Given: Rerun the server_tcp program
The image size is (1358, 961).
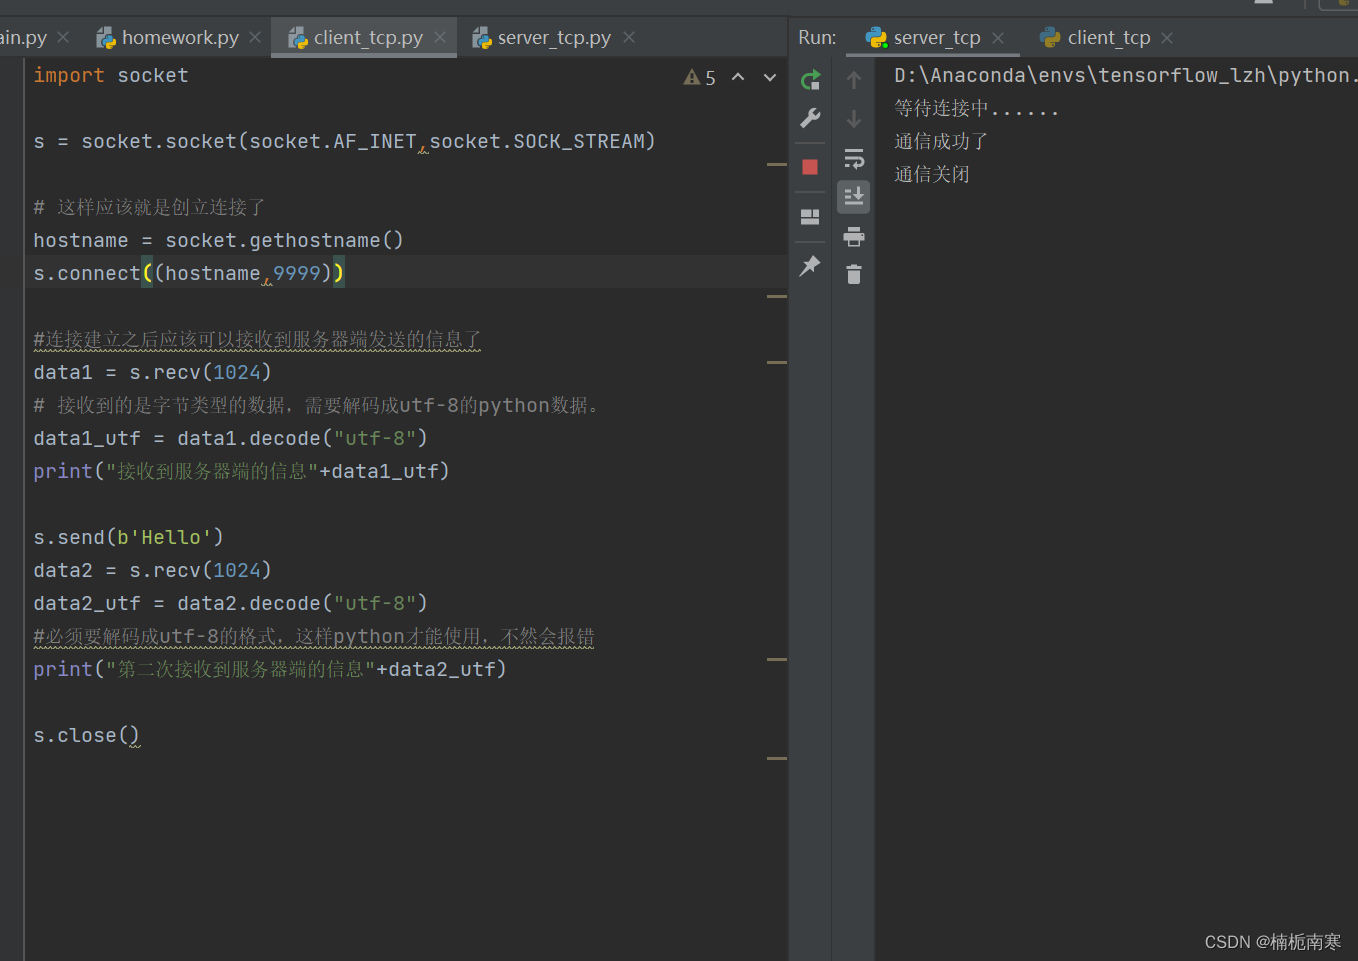Looking at the screenshot, I should point(811,80).
